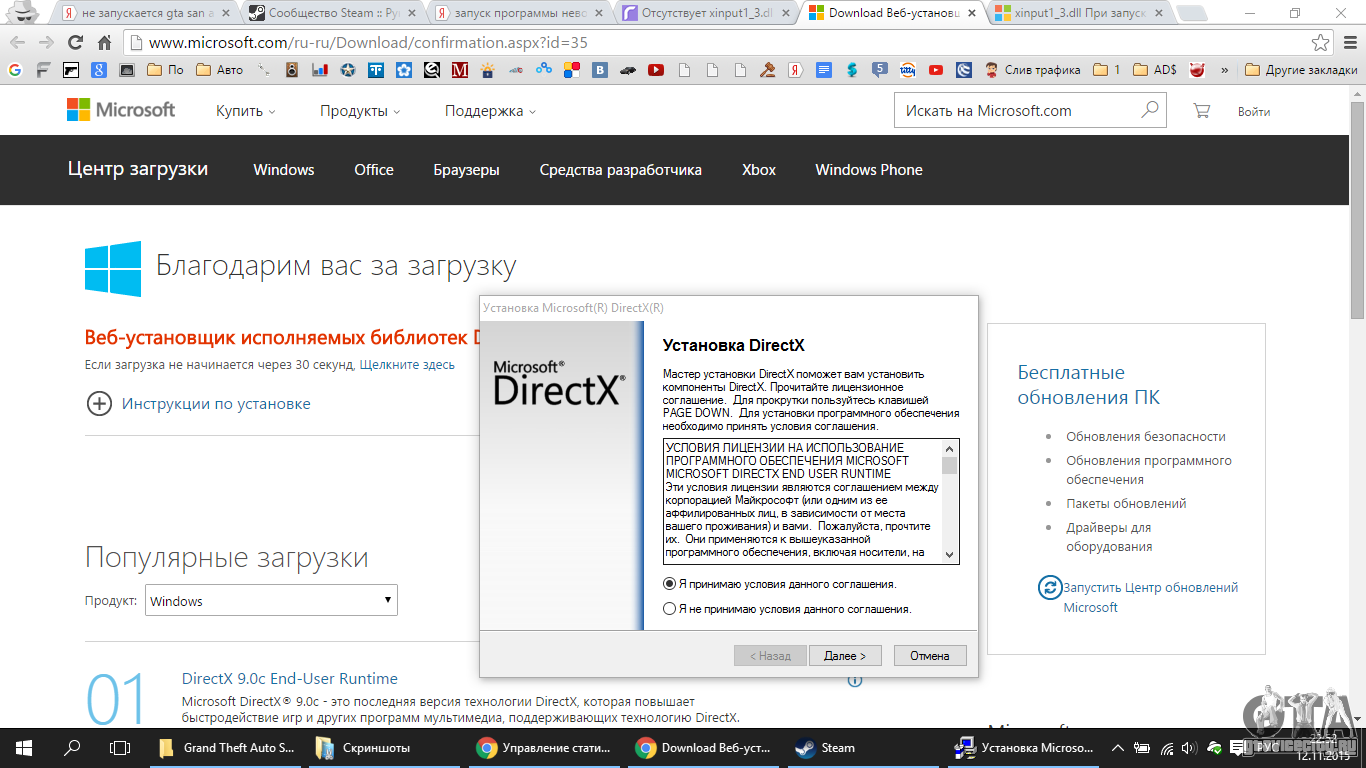Click the Центр загрузки heading link
1366x768 pixels.
click(x=138, y=169)
